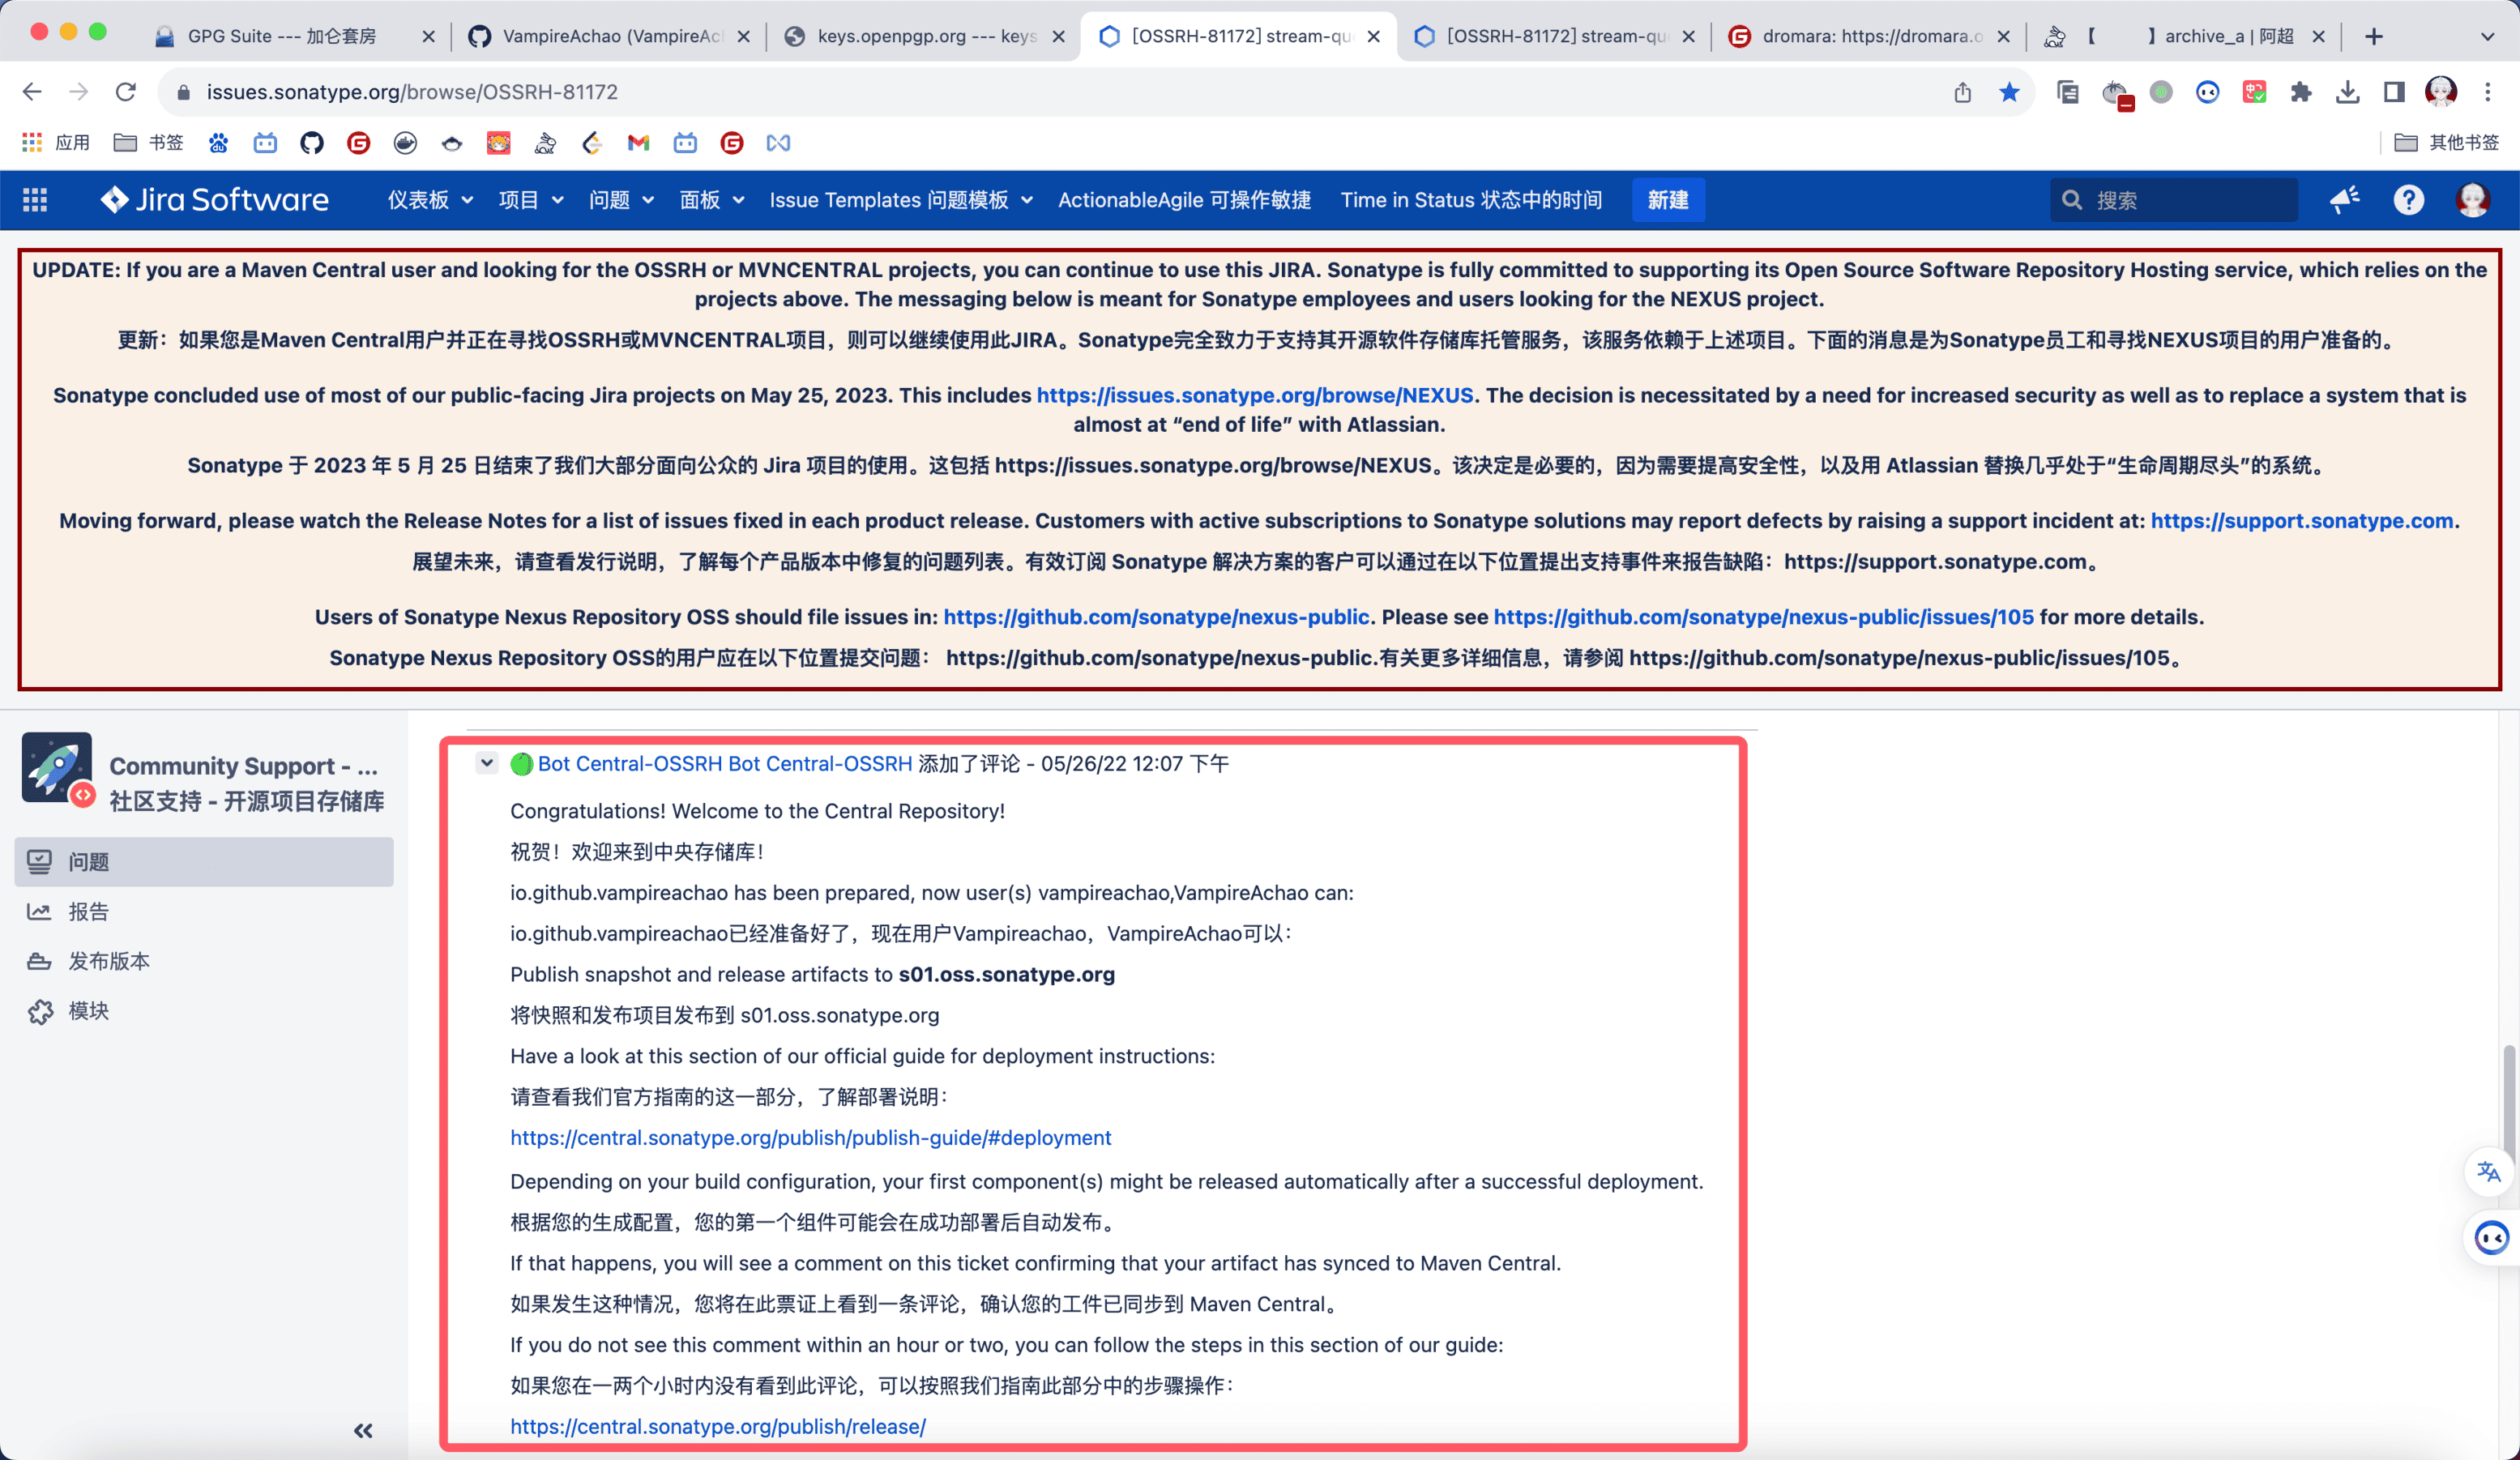
Task: Click the blue 新建 create button
Action: [1667, 200]
